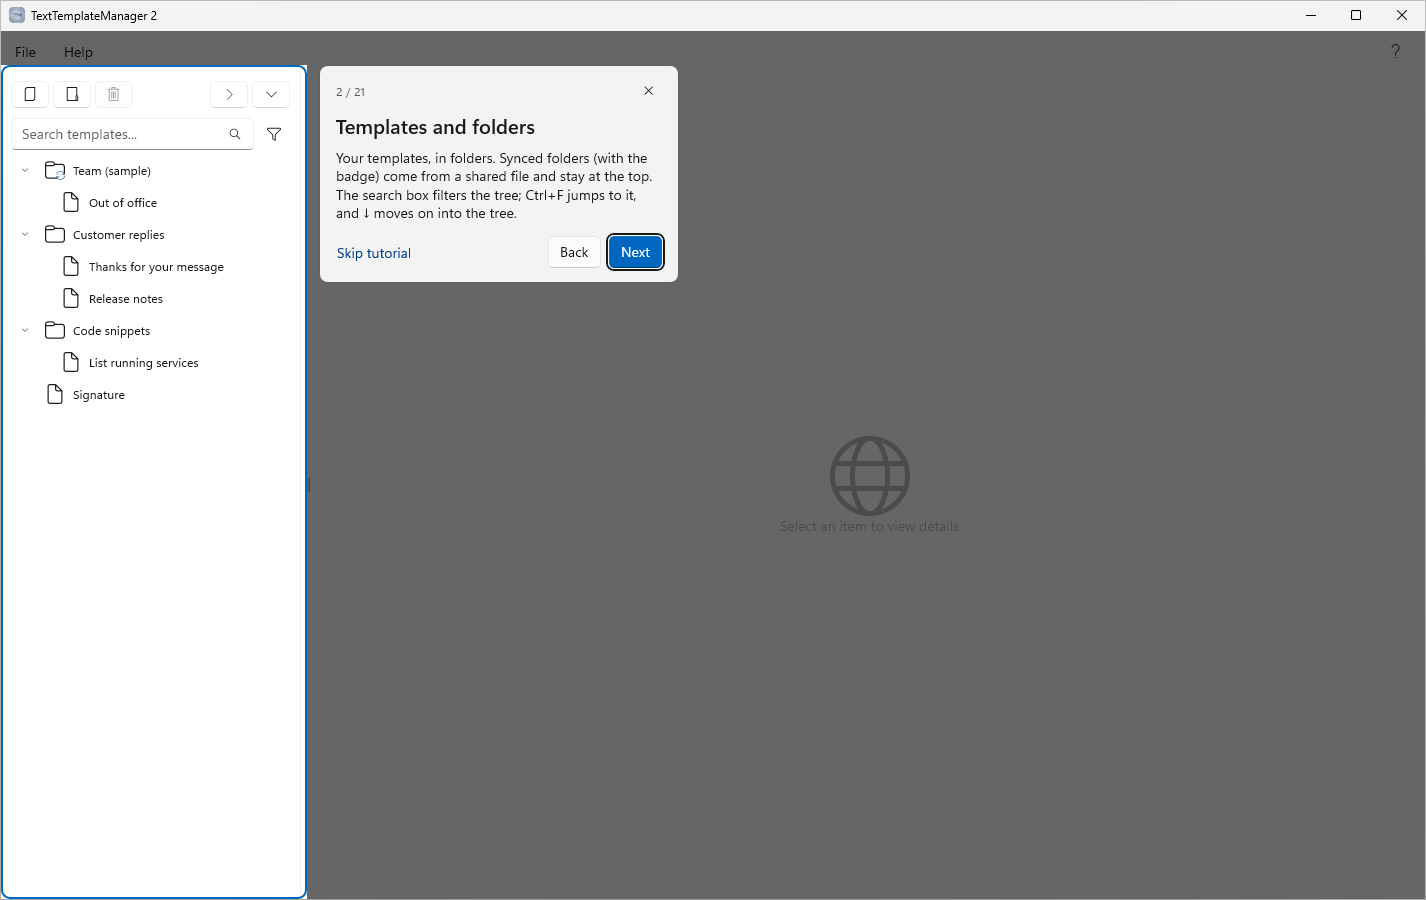
Task: Close the tutorial popup with the X
Action: pyautogui.click(x=648, y=91)
